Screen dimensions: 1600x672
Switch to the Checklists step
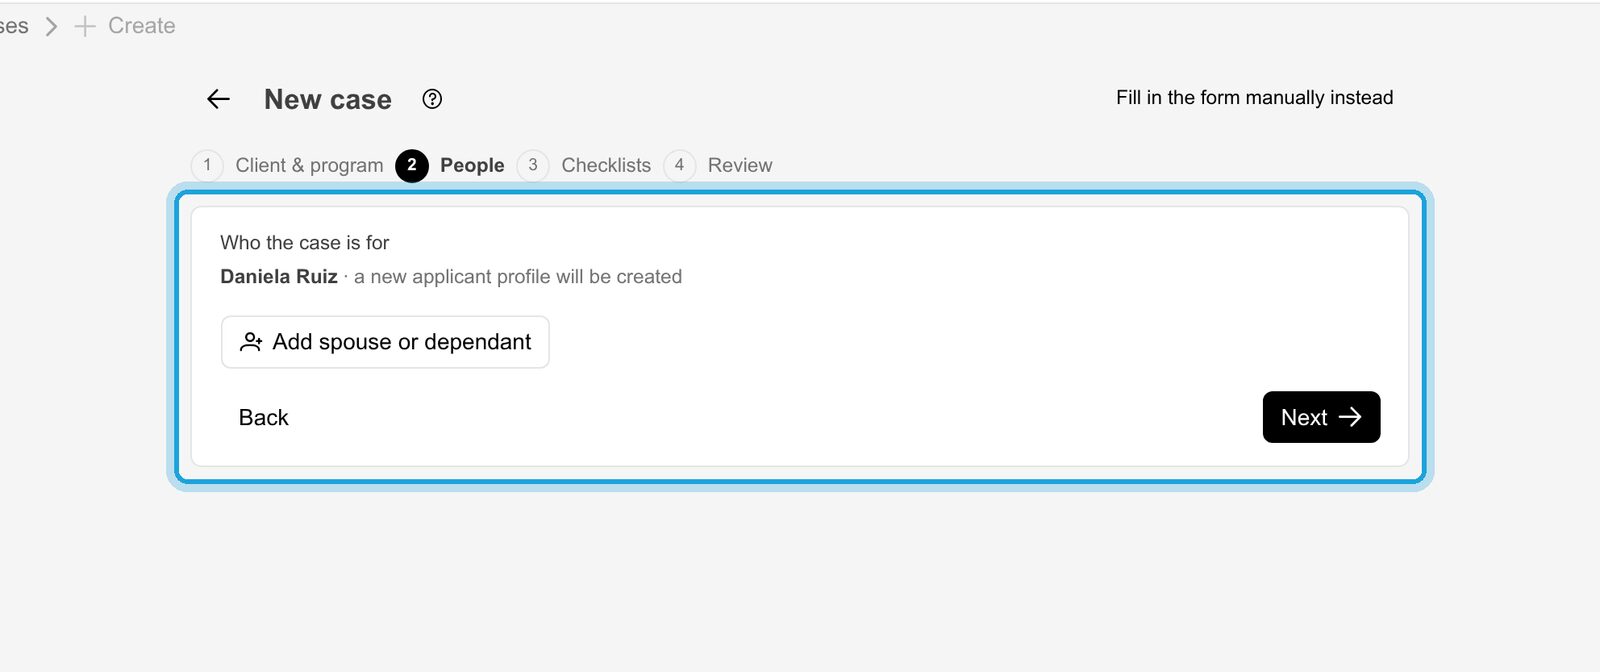(606, 165)
